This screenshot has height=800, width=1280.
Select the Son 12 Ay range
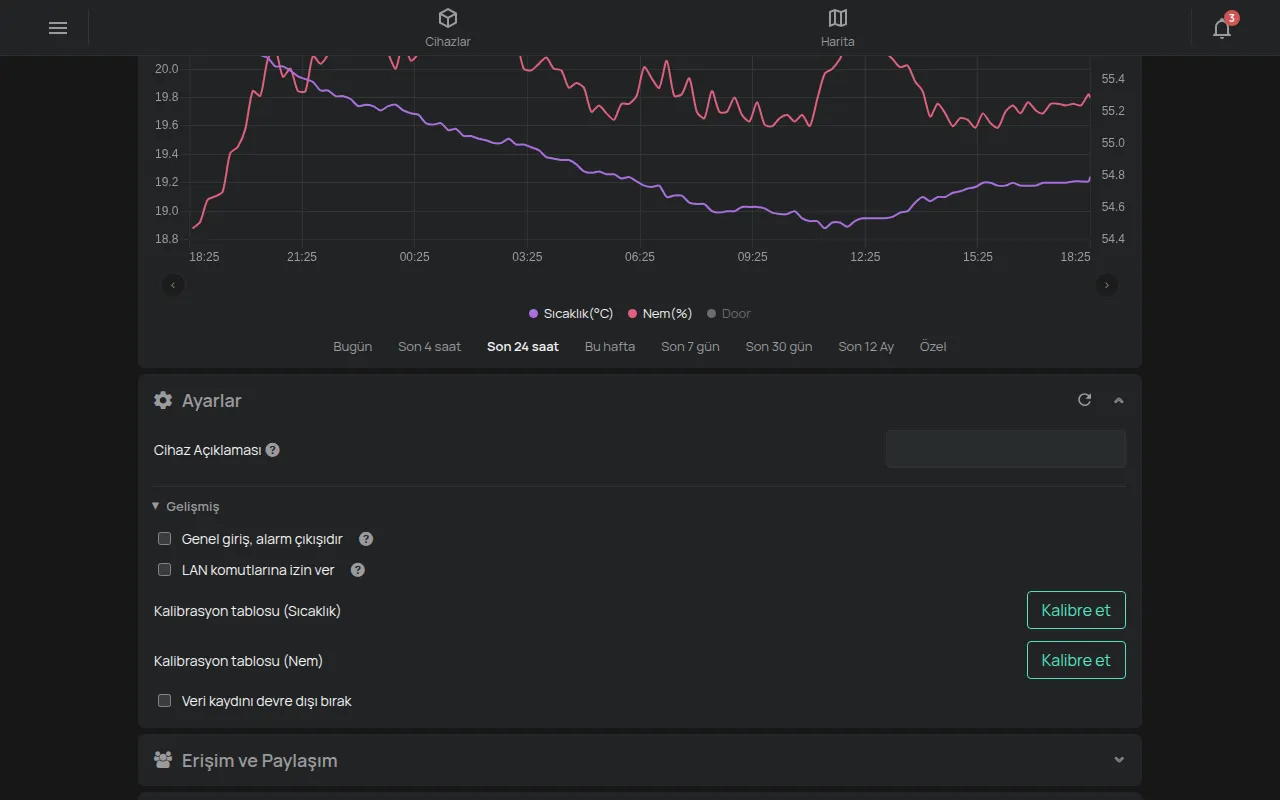tap(866, 347)
